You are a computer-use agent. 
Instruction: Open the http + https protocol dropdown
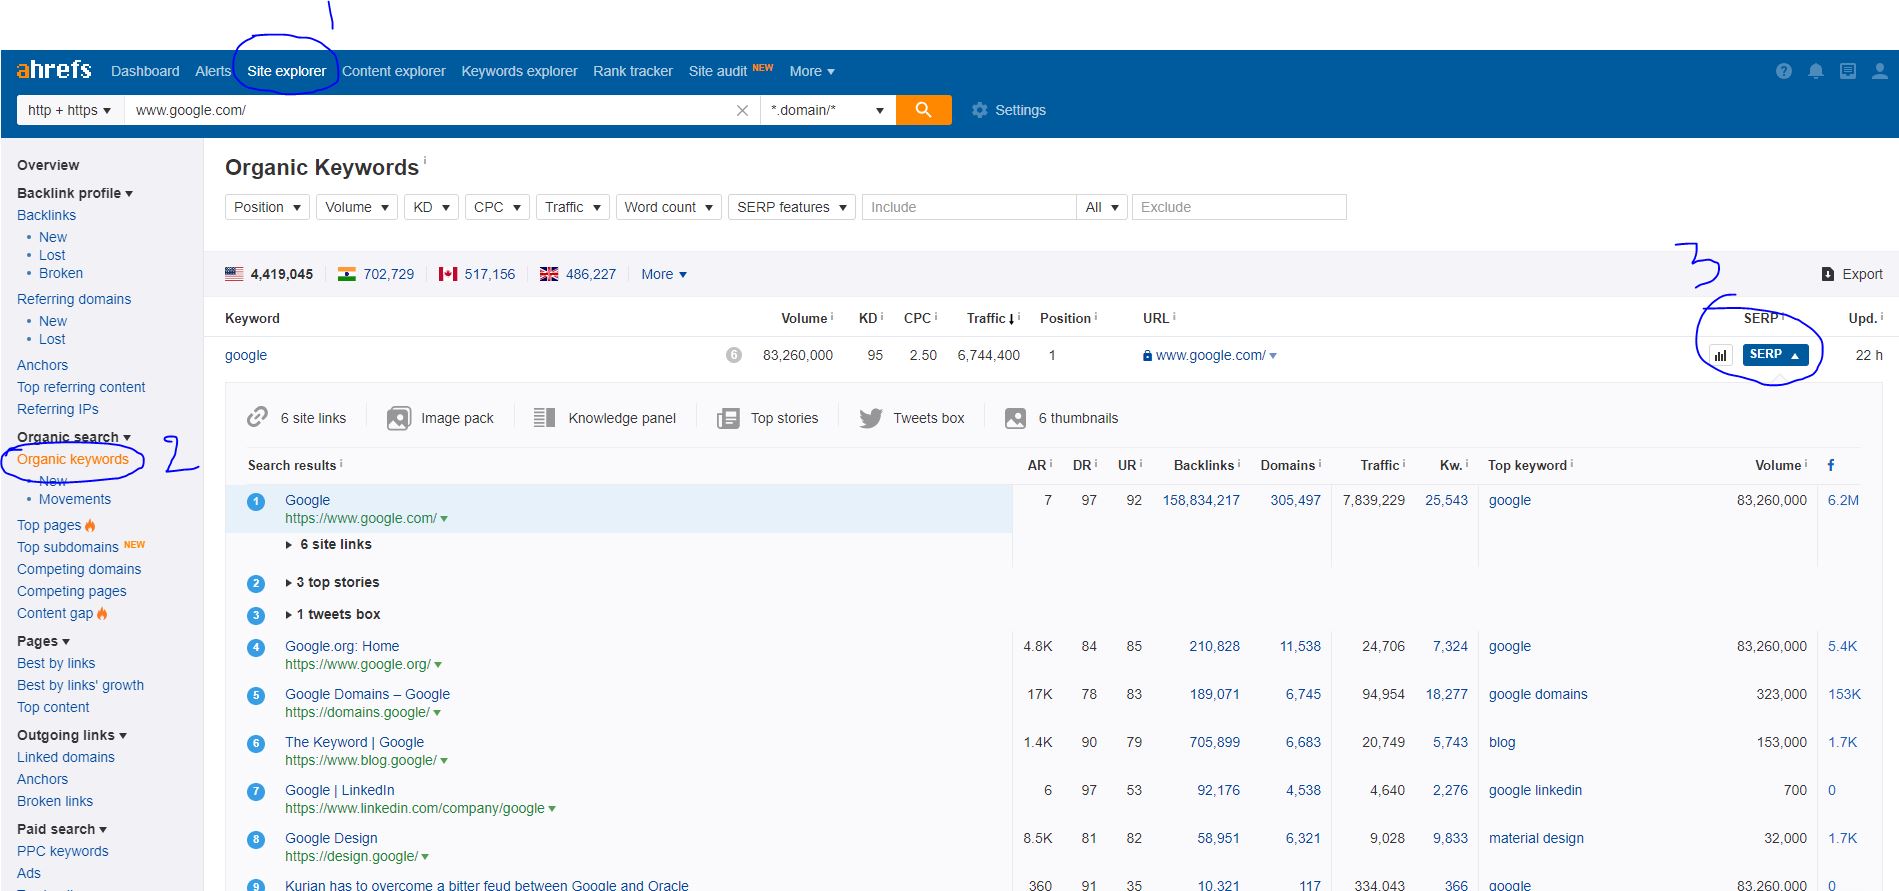[69, 110]
